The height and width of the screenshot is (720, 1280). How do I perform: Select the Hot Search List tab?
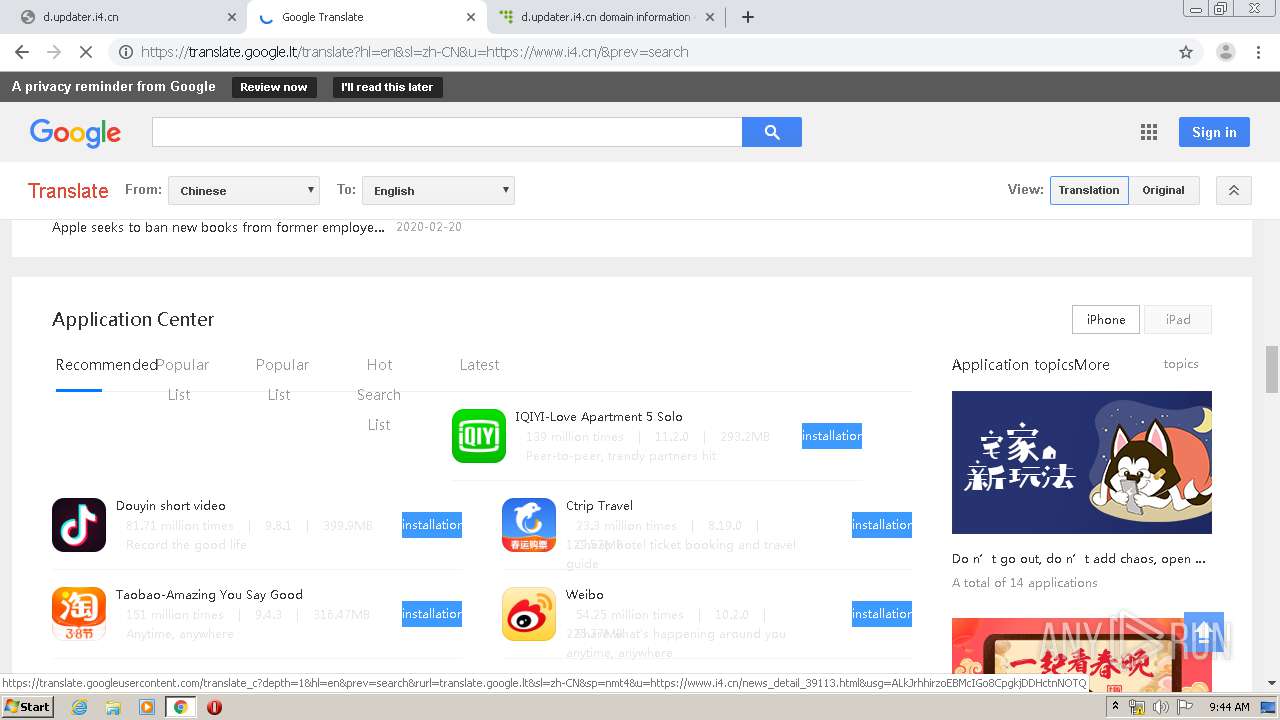point(379,394)
